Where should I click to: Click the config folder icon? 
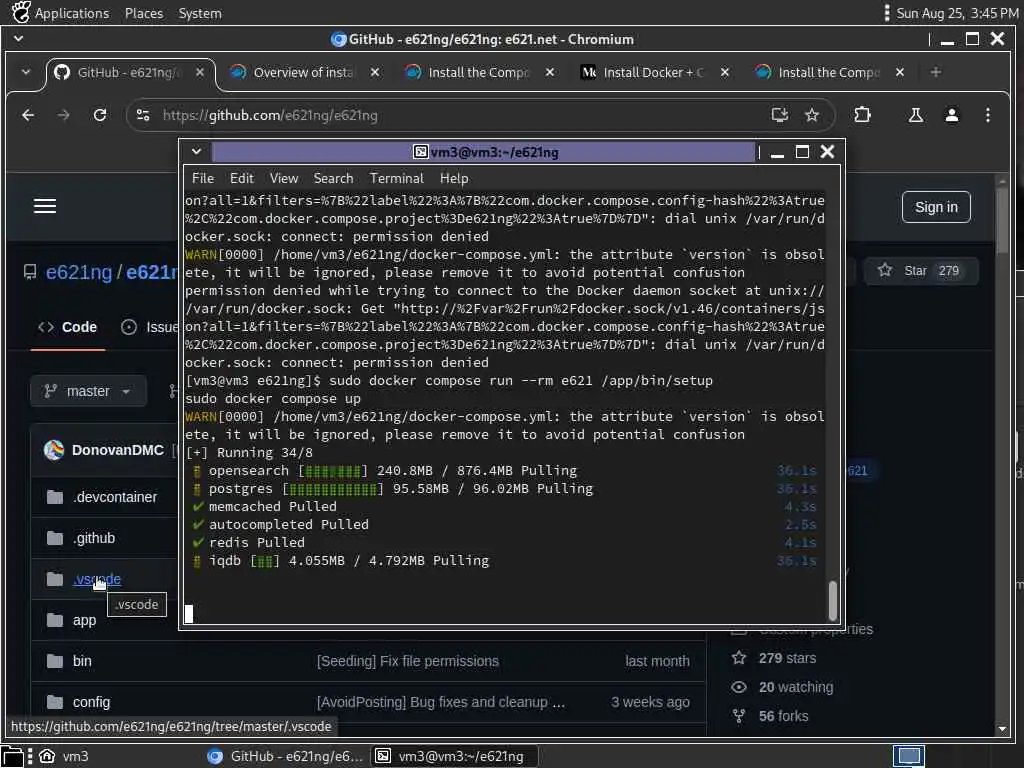[55, 703]
